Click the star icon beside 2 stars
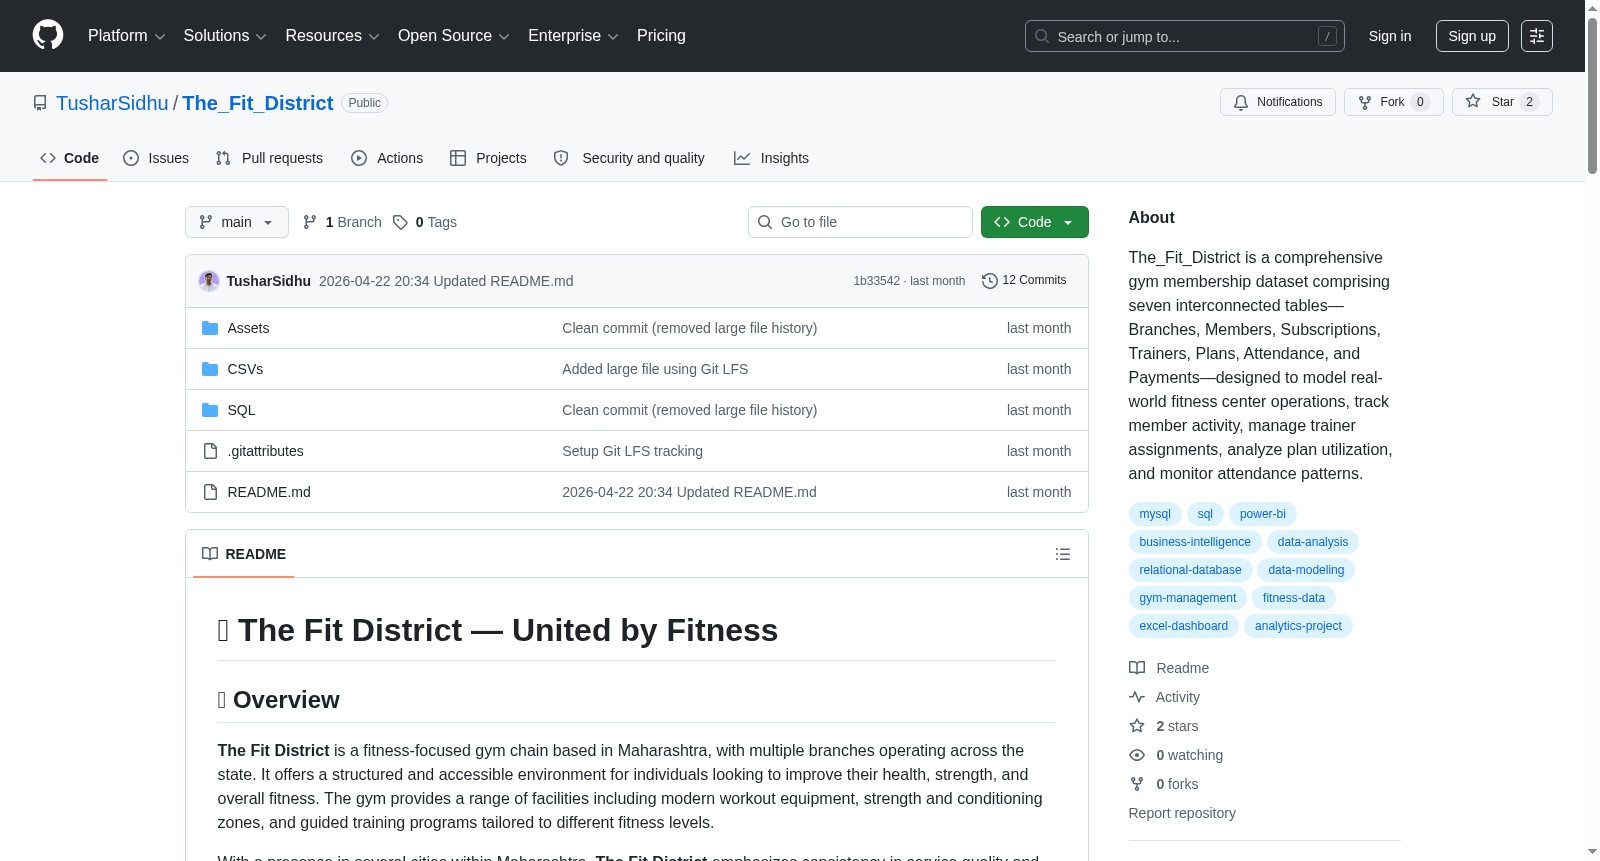Image resolution: width=1600 pixels, height=861 pixels. pyautogui.click(x=1137, y=726)
